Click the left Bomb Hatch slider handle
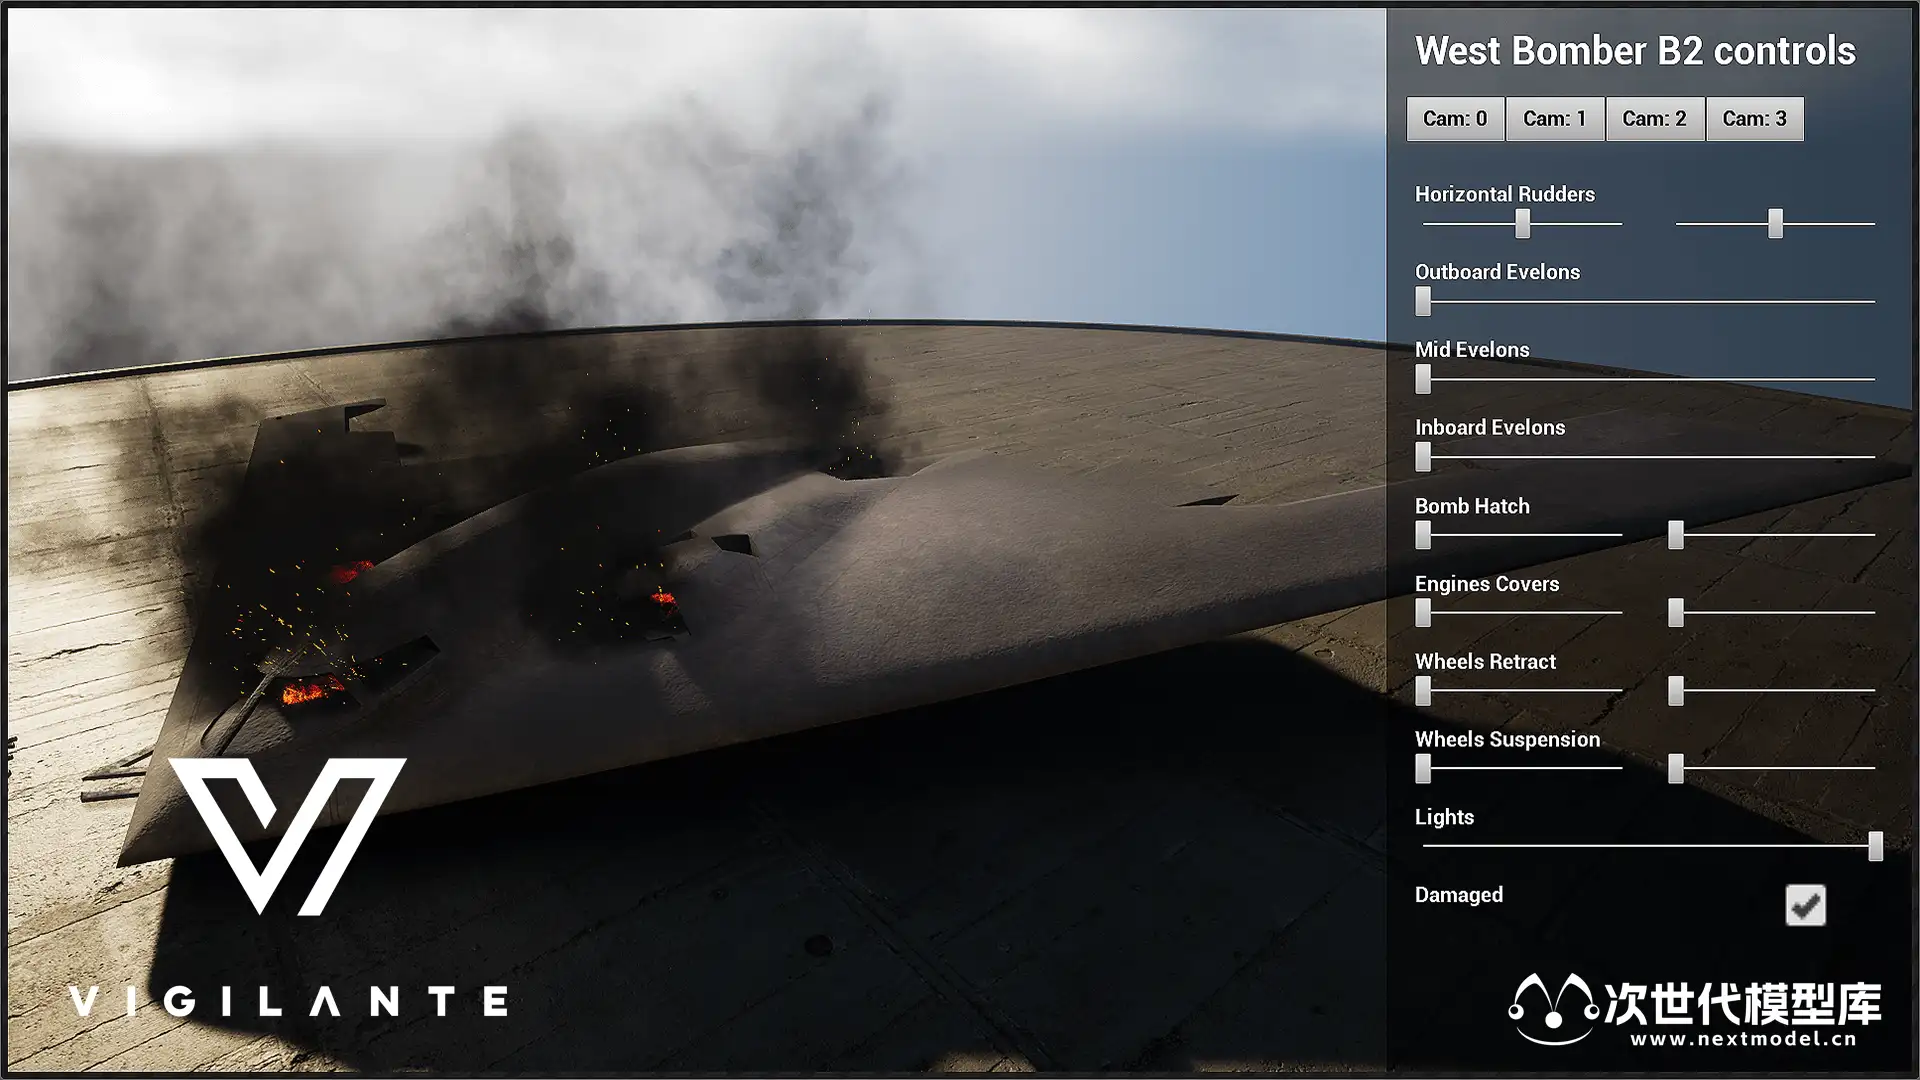This screenshot has width=1920, height=1080. pos(1423,535)
